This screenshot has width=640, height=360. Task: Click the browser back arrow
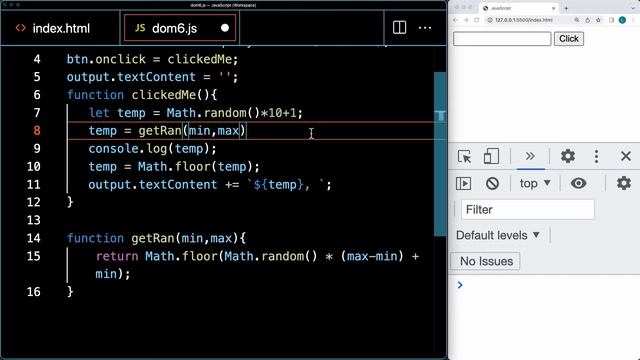tap(456, 20)
